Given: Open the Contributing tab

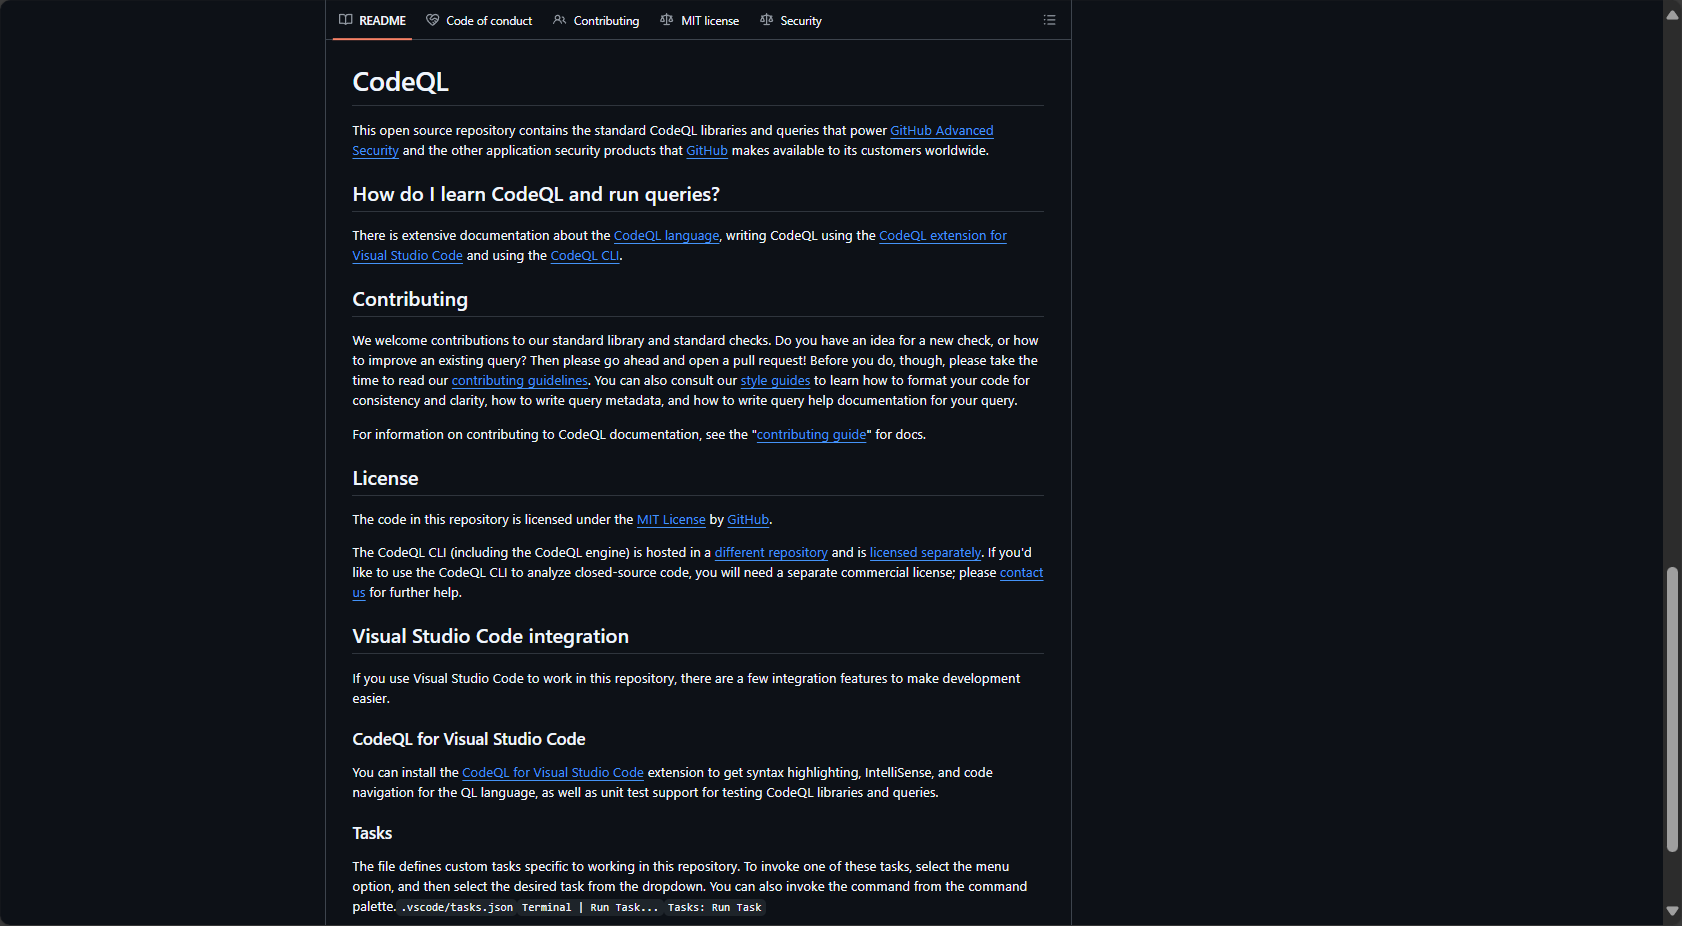Looking at the screenshot, I should 596,20.
